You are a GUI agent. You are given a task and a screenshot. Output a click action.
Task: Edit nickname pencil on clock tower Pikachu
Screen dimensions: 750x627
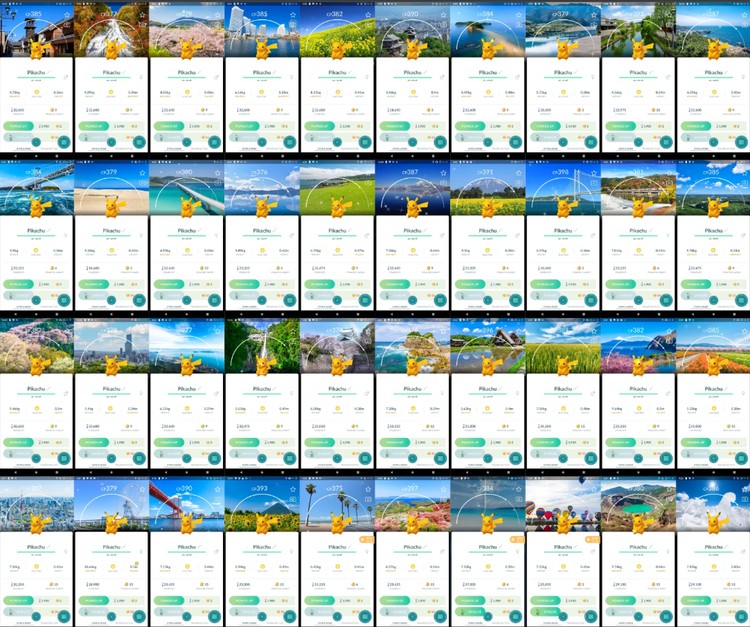49,72
